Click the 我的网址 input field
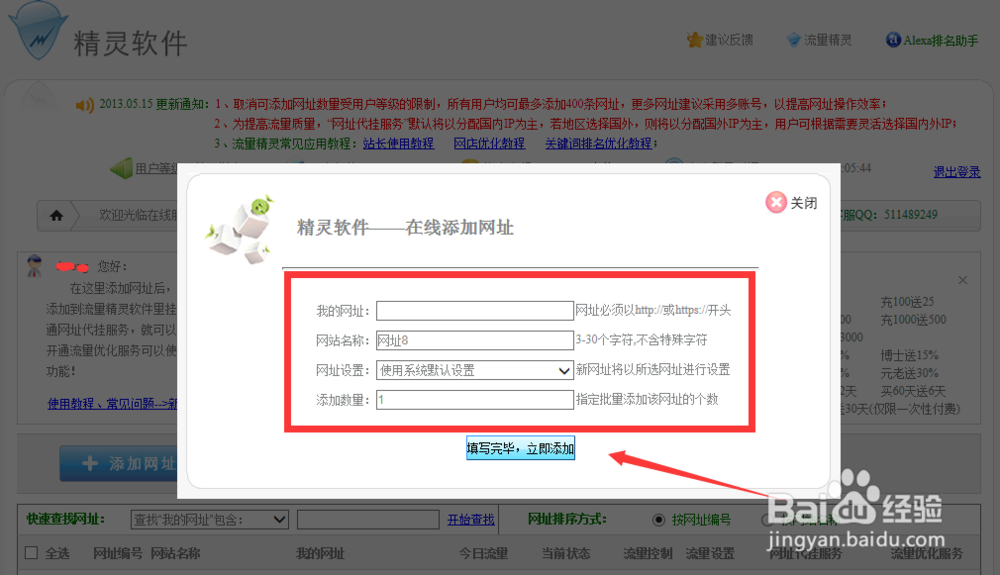Screen dimensions: 1000x575 474,310
